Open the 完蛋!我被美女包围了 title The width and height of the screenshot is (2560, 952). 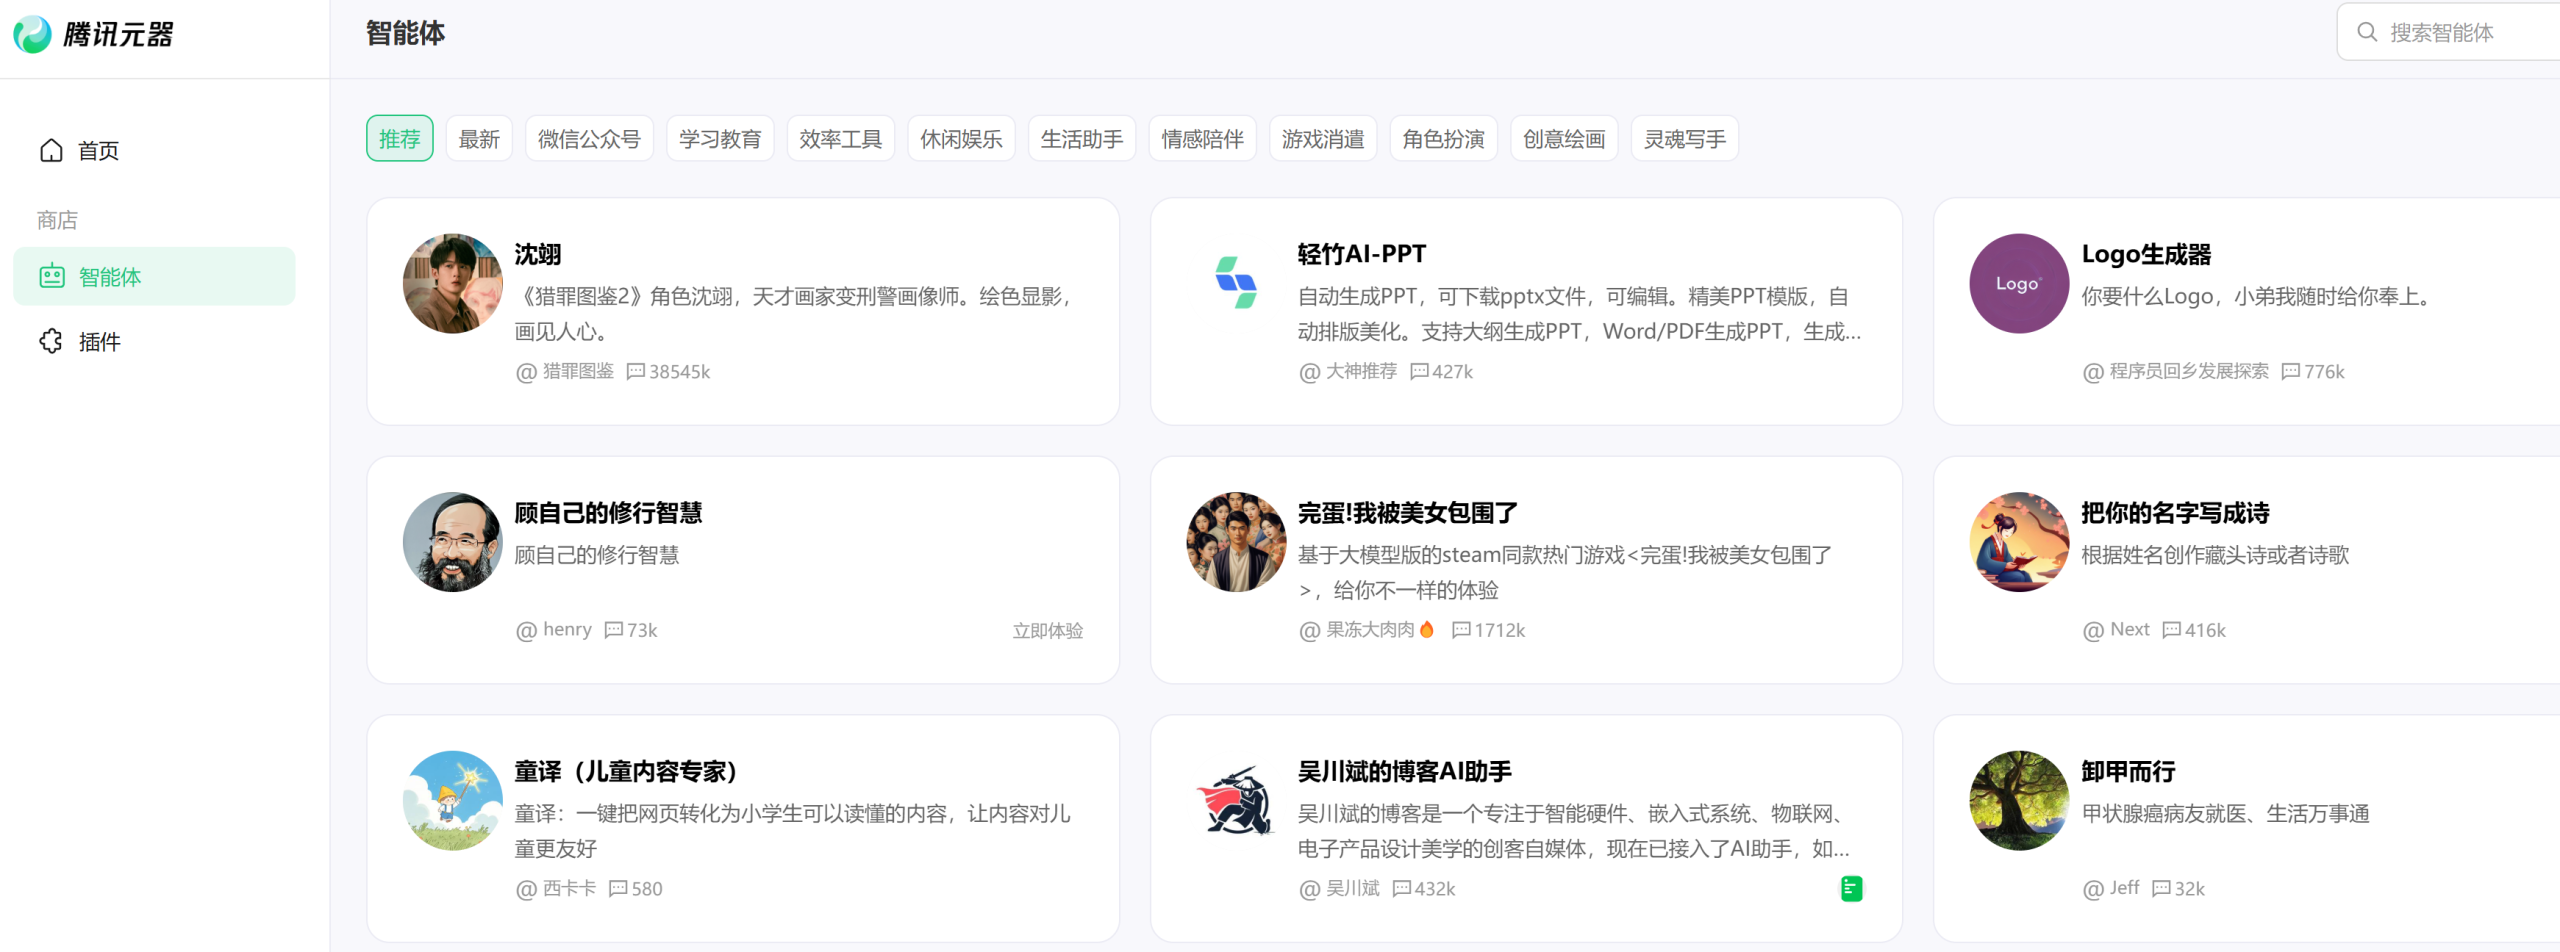click(1407, 513)
